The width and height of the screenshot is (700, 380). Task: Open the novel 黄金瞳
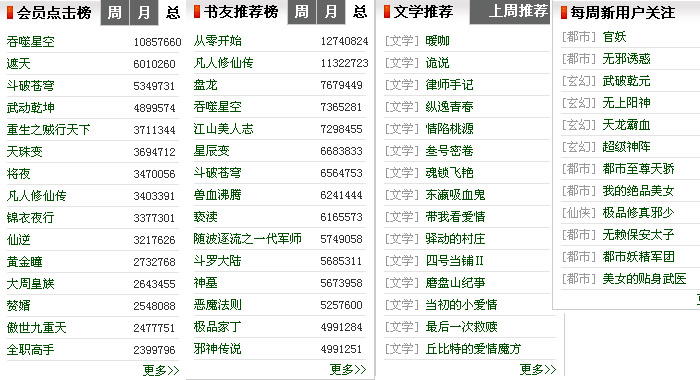(x=25, y=262)
